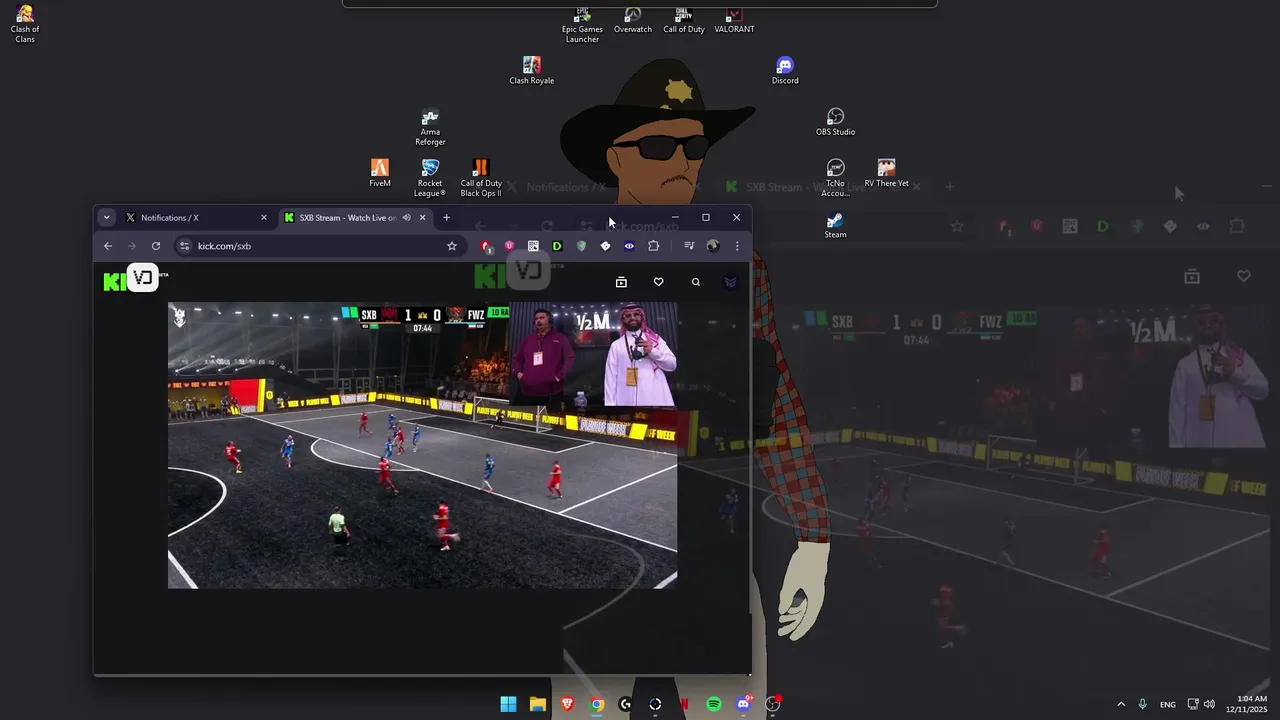Open Logitech G HUB taskbar icon
Viewport: 1280px width, 720px height.
pos(626,704)
